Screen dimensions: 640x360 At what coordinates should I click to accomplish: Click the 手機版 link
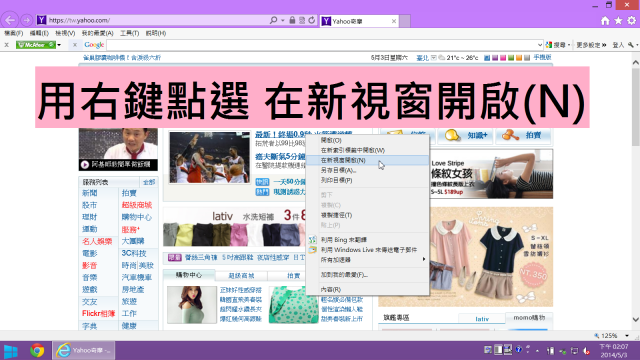point(542,58)
